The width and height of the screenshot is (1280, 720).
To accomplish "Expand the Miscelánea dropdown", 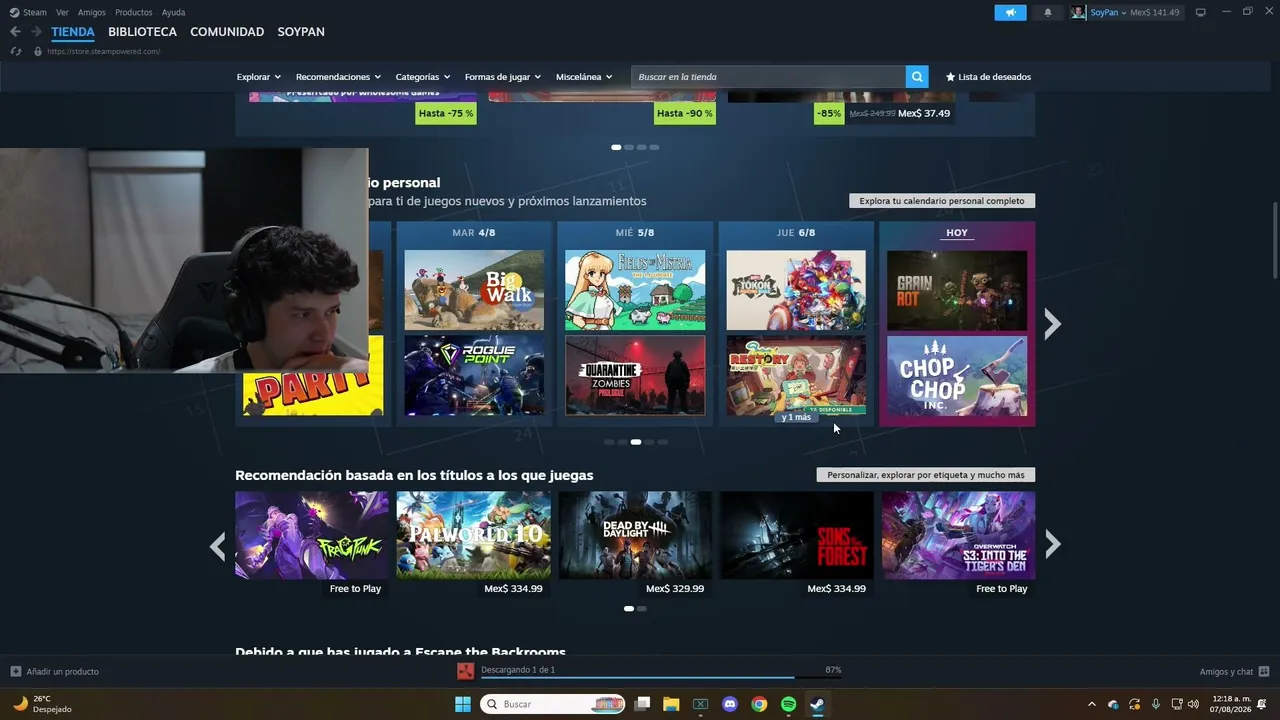I will [x=584, y=77].
